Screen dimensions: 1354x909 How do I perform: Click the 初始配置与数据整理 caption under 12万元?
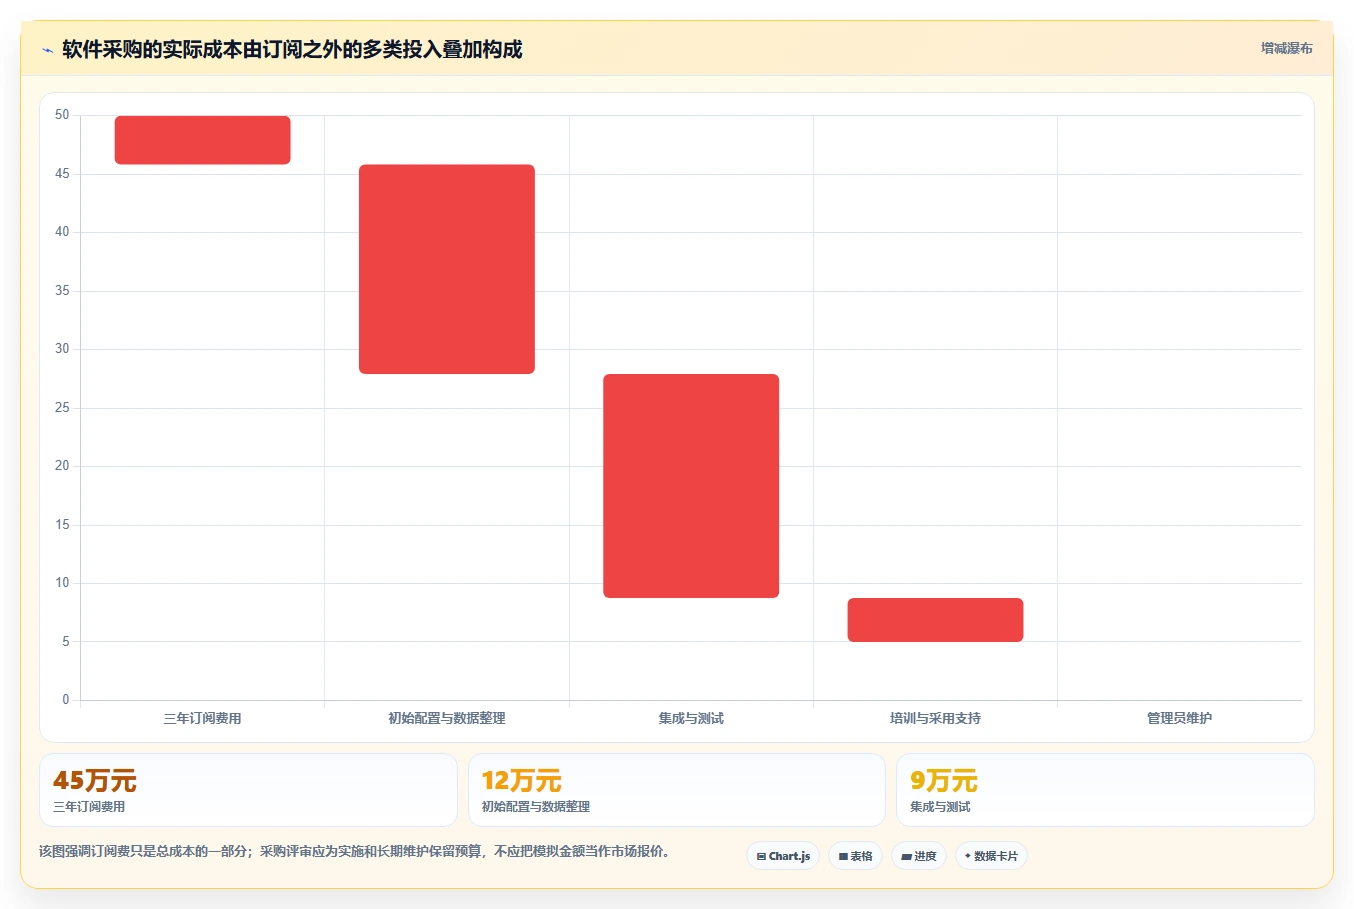536,807
